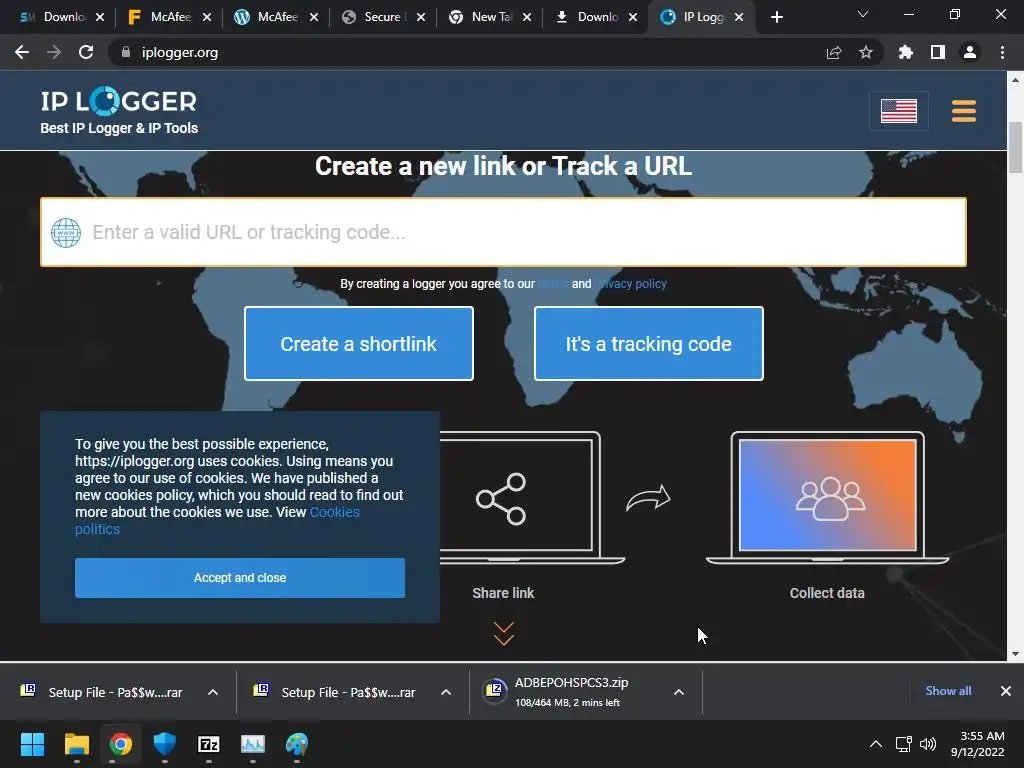Close the downloads bar
This screenshot has height=768, width=1024.
pos(1006,691)
